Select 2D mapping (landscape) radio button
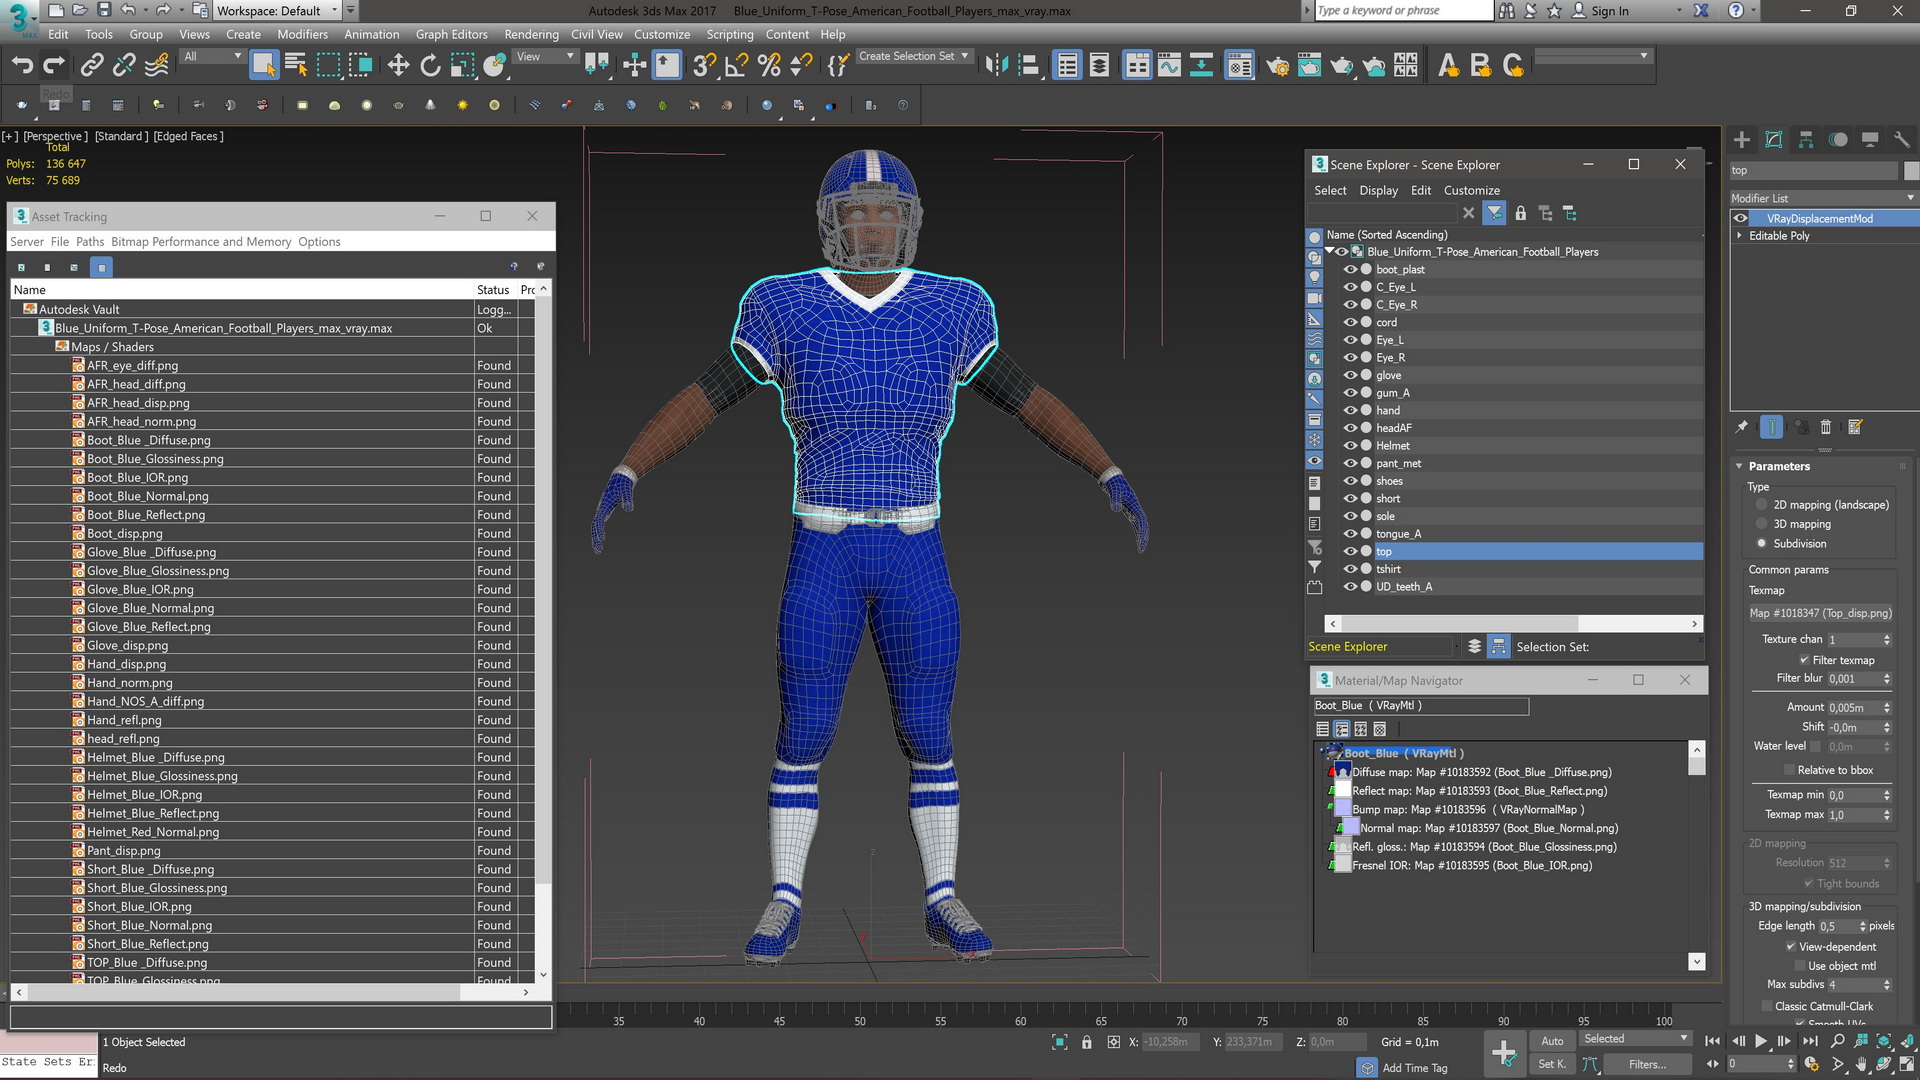Image resolution: width=1920 pixels, height=1080 pixels. [1762, 505]
